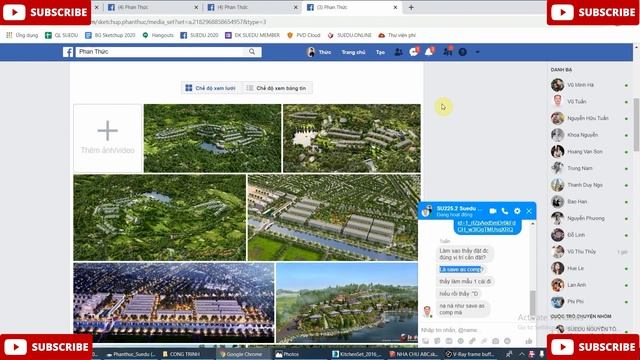Go to Trang chủ home
640x360 pixels.
coord(353,52)
